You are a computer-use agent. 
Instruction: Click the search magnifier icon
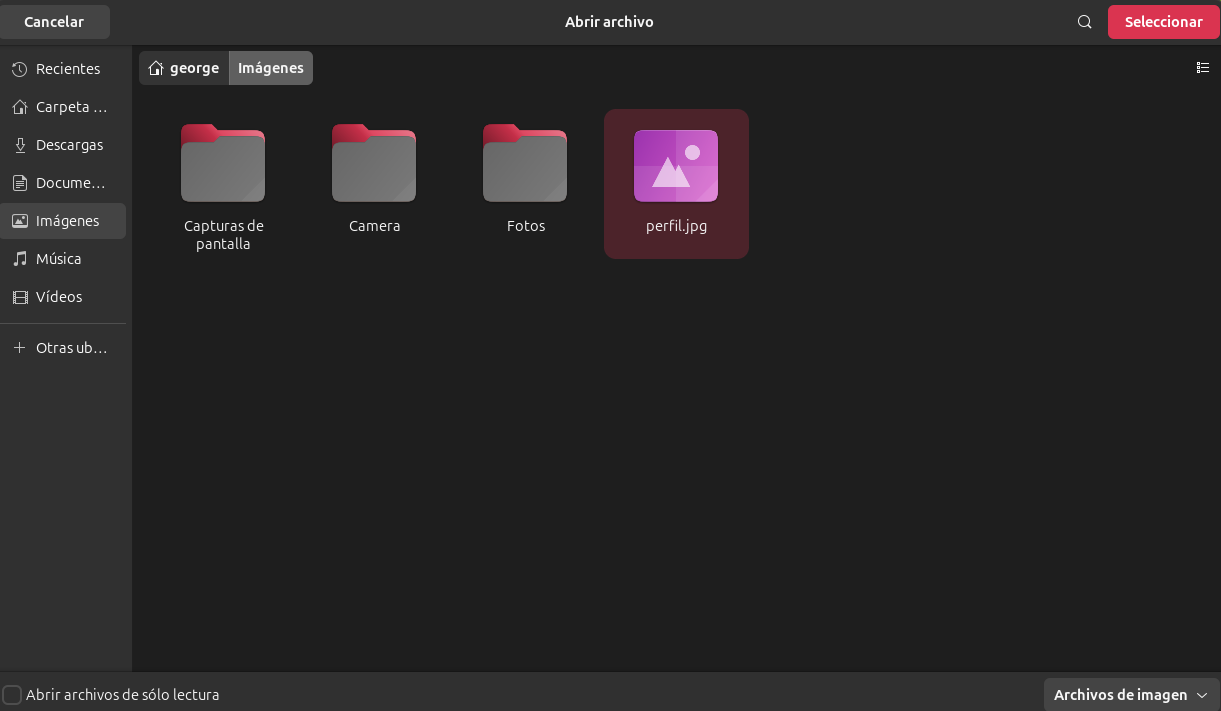1084,22
